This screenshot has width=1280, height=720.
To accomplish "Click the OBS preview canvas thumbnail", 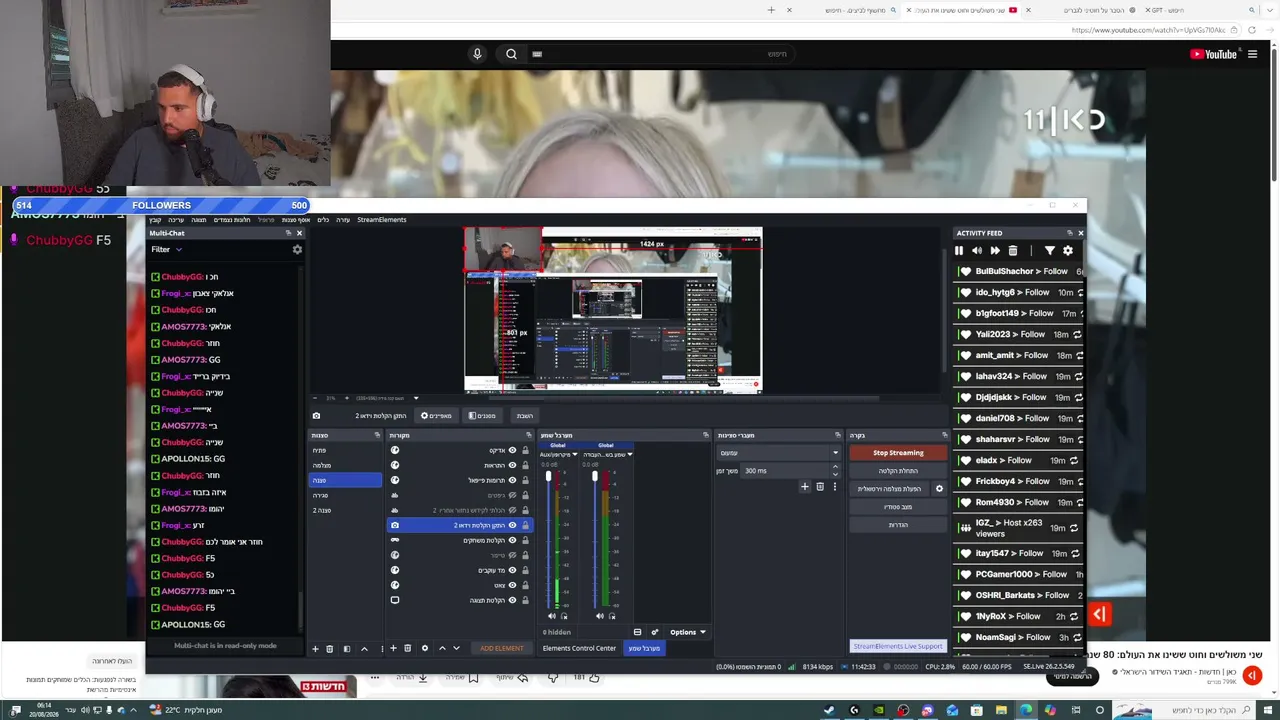I will pyautogui.click(x=613, y=310).
